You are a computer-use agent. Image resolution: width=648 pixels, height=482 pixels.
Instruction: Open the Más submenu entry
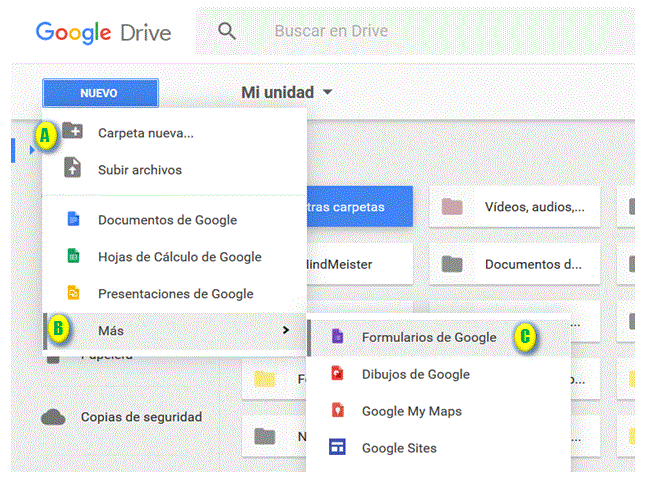pyautogui.click(x=174, y=331)
